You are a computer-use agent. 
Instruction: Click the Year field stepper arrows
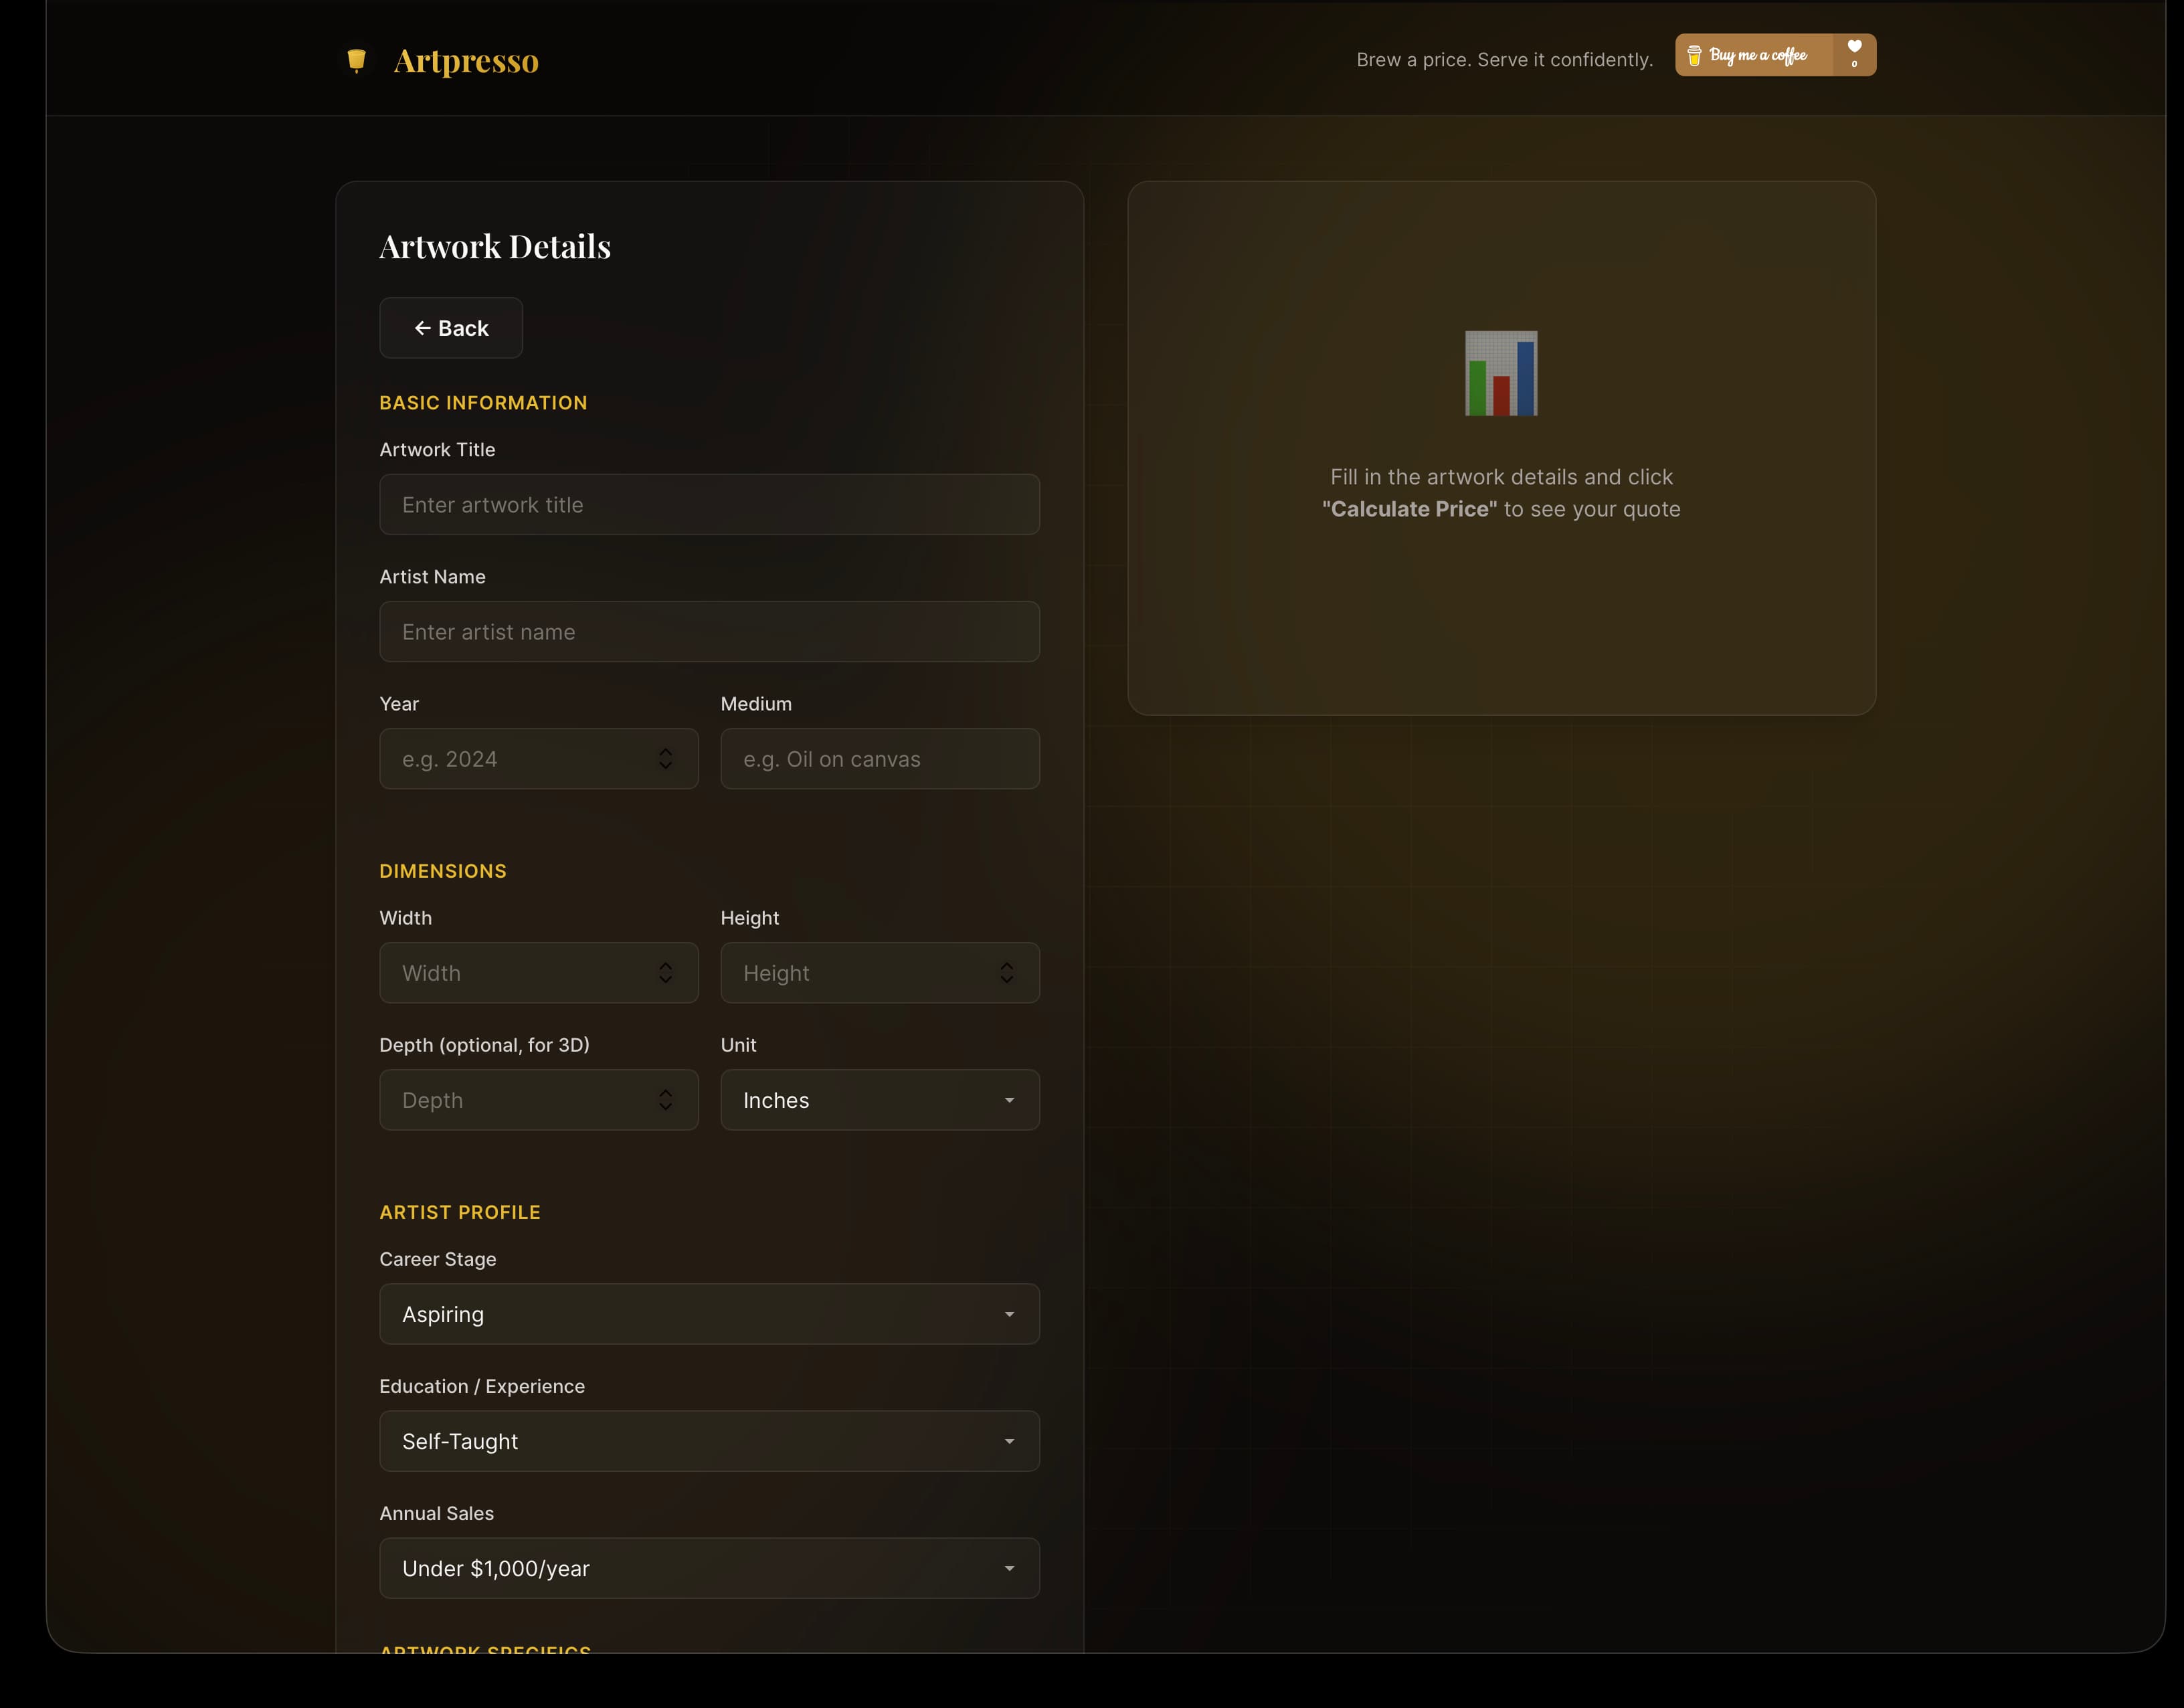[665, 759]
